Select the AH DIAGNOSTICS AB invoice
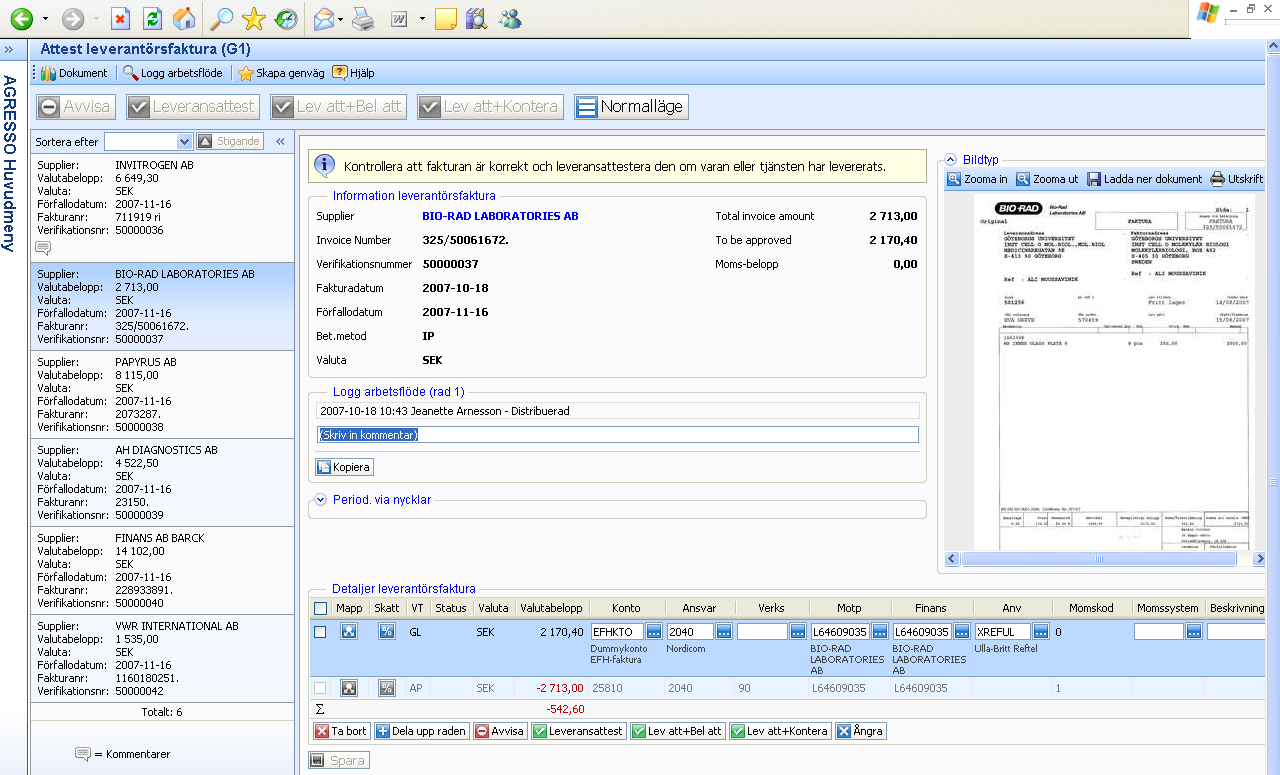This screenshot has height=775, width=1280. 162,482
